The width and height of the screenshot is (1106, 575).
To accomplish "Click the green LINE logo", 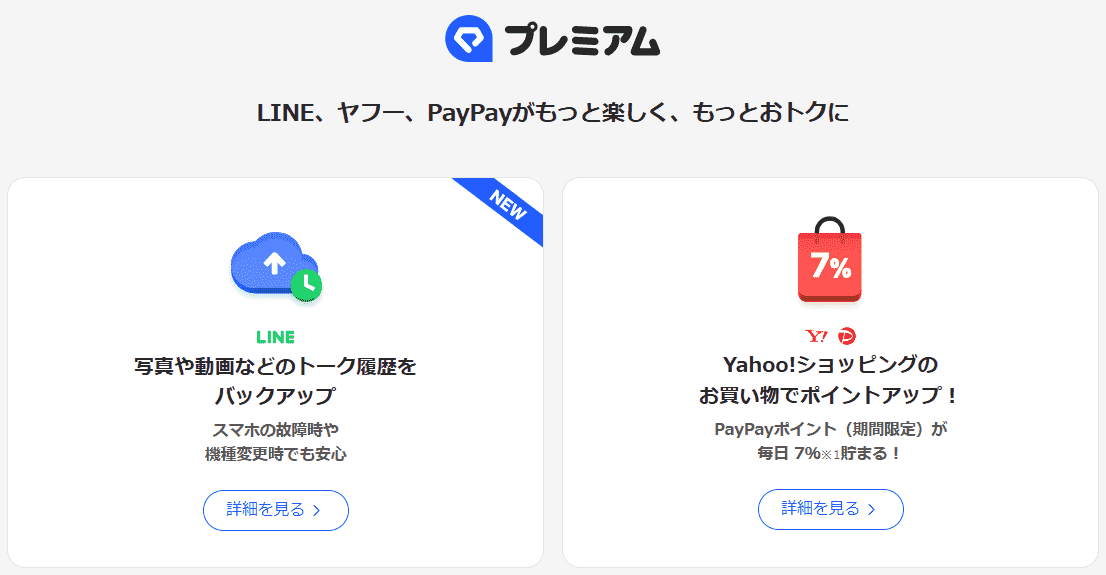I will (x=275, y=337).
